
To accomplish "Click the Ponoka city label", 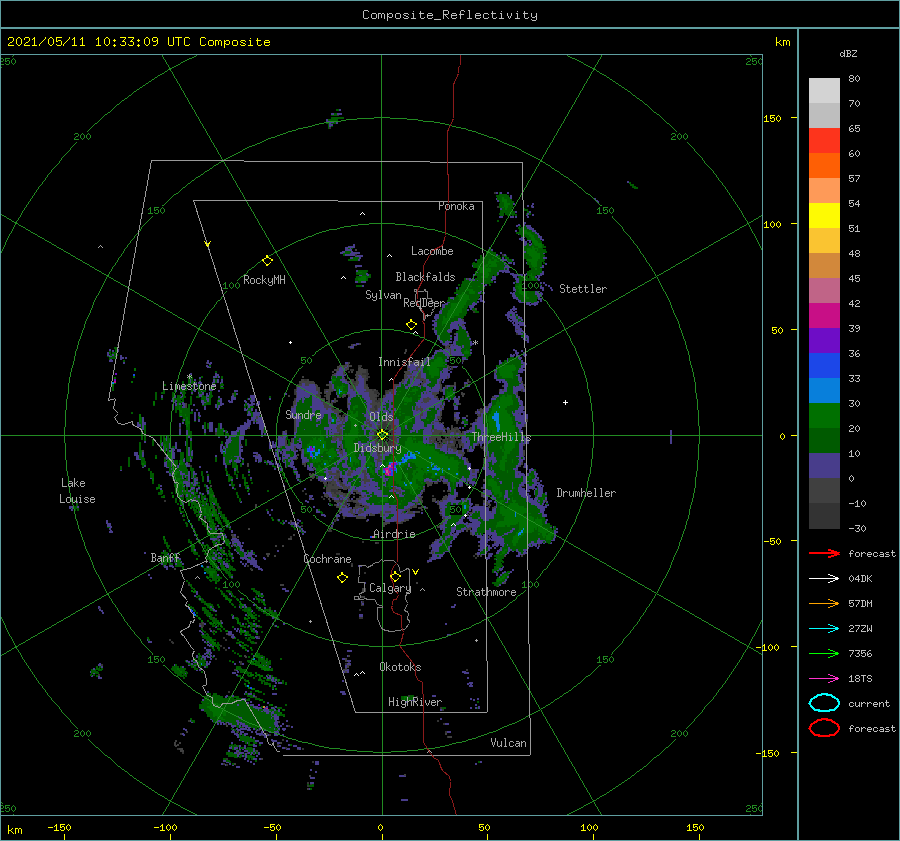I will pyautogui.click(x=456, y=206).
